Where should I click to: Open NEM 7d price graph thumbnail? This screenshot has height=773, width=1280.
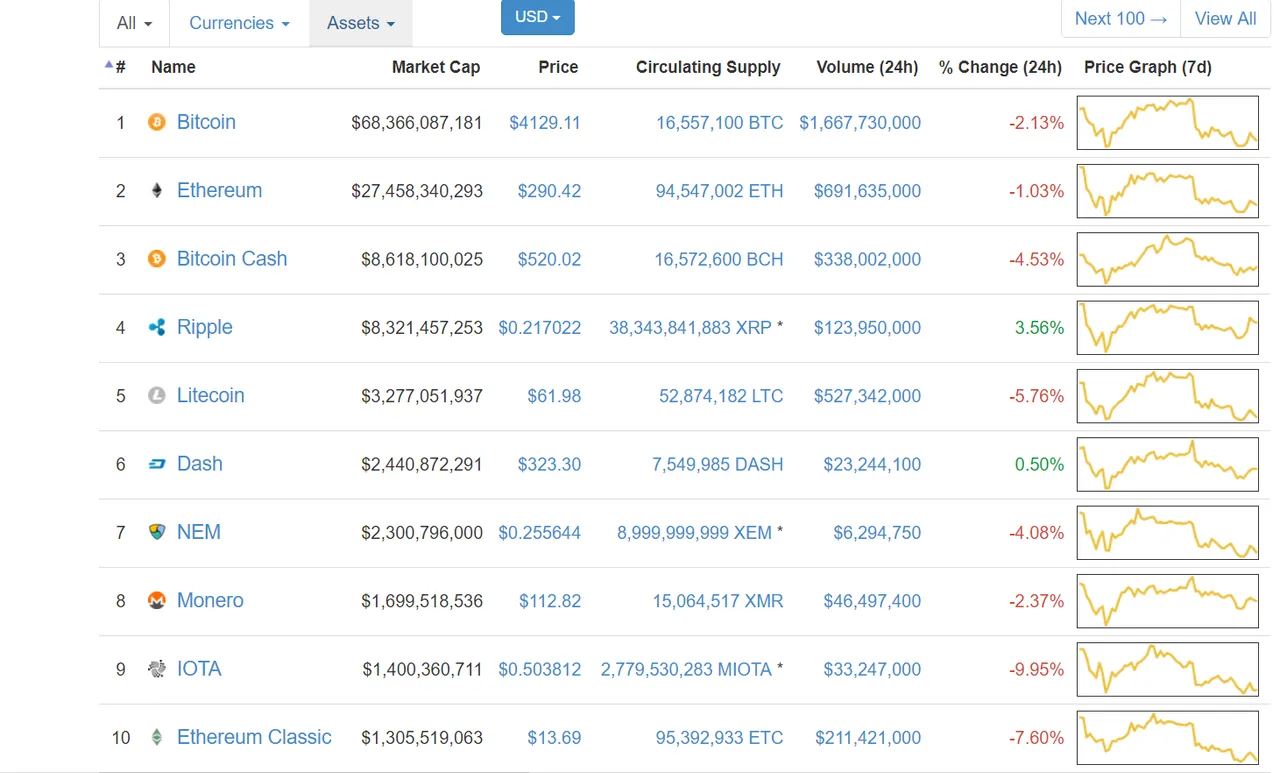click(1168, 533)
